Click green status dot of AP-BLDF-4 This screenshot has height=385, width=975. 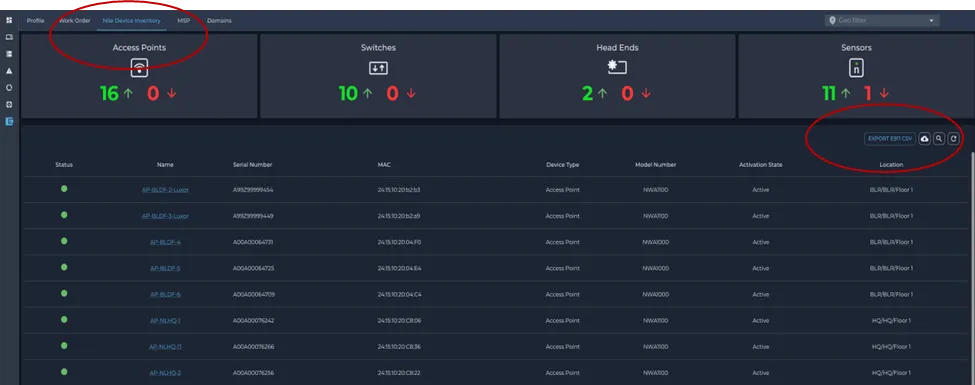coord(64,241)
